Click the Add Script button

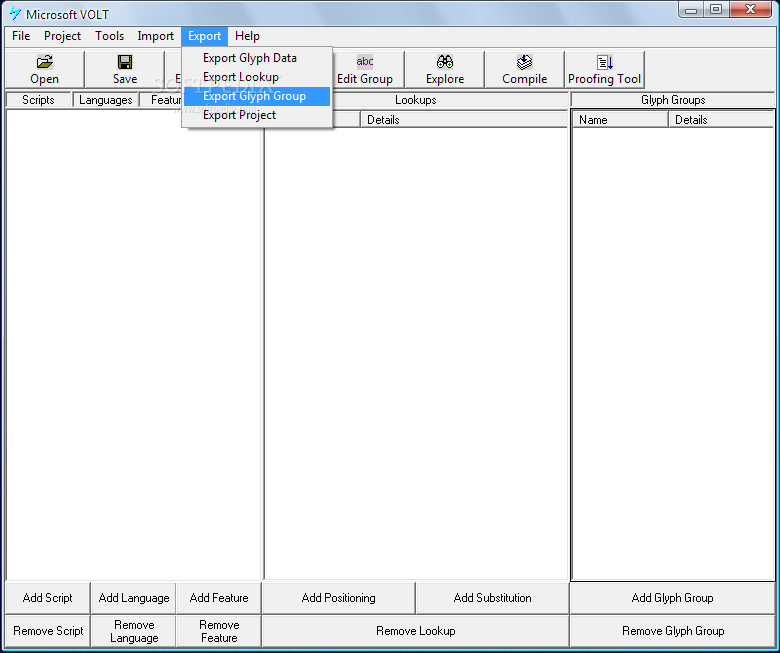(x=48, y=598)
